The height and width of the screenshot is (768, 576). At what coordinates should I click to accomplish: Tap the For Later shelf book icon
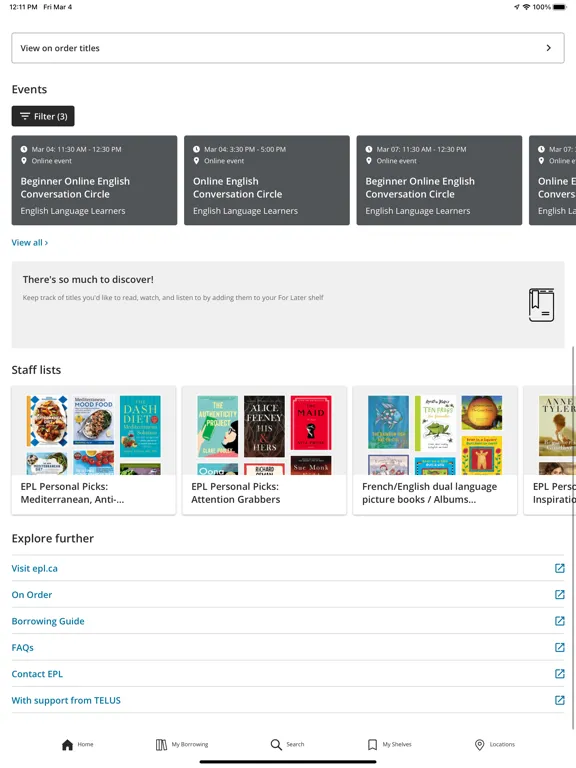pyautogui.click(x=541, y=305)
